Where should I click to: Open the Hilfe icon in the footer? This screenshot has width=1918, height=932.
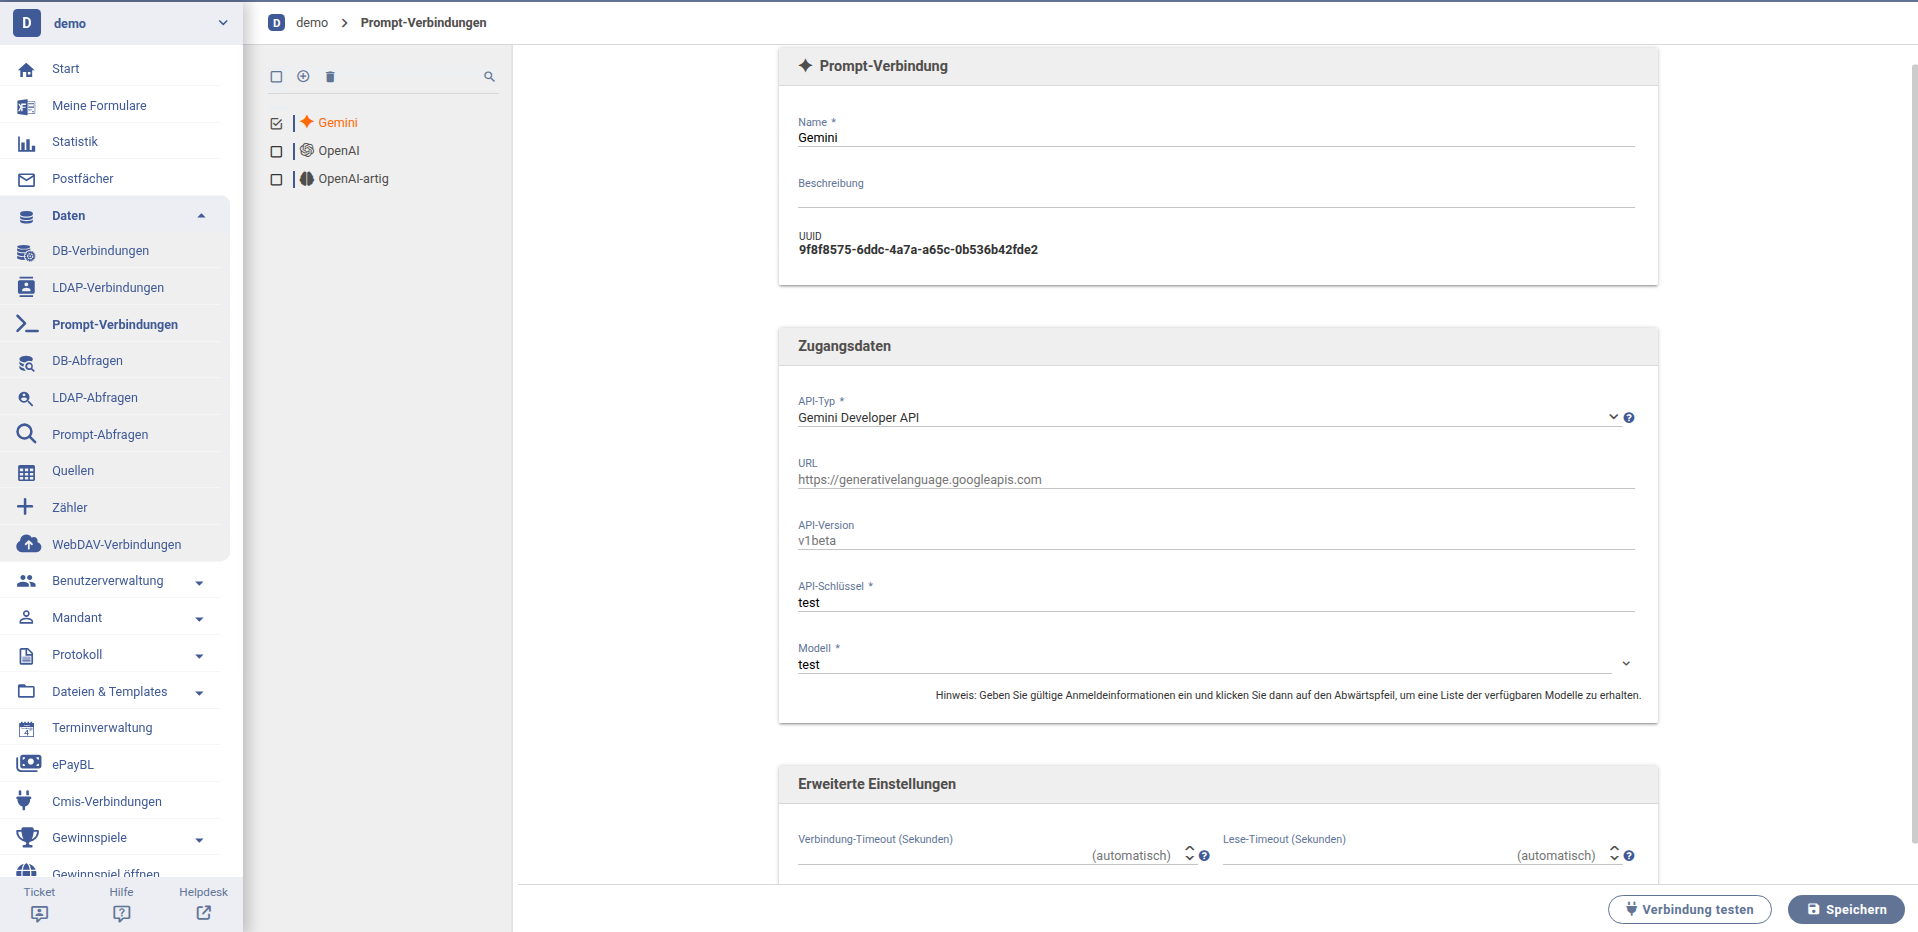[122, 913]
